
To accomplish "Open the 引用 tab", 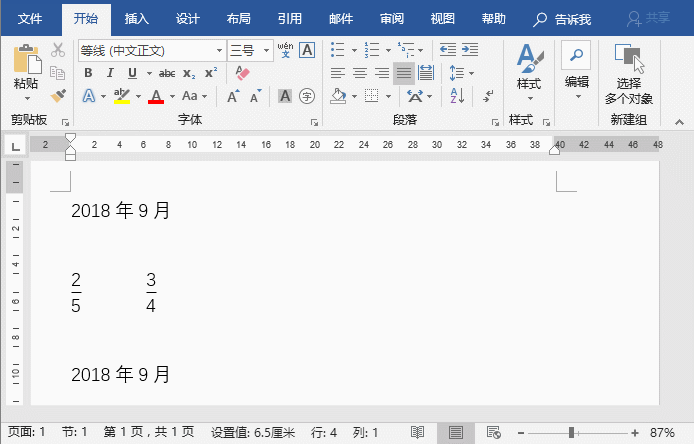I will pos(289,19).
